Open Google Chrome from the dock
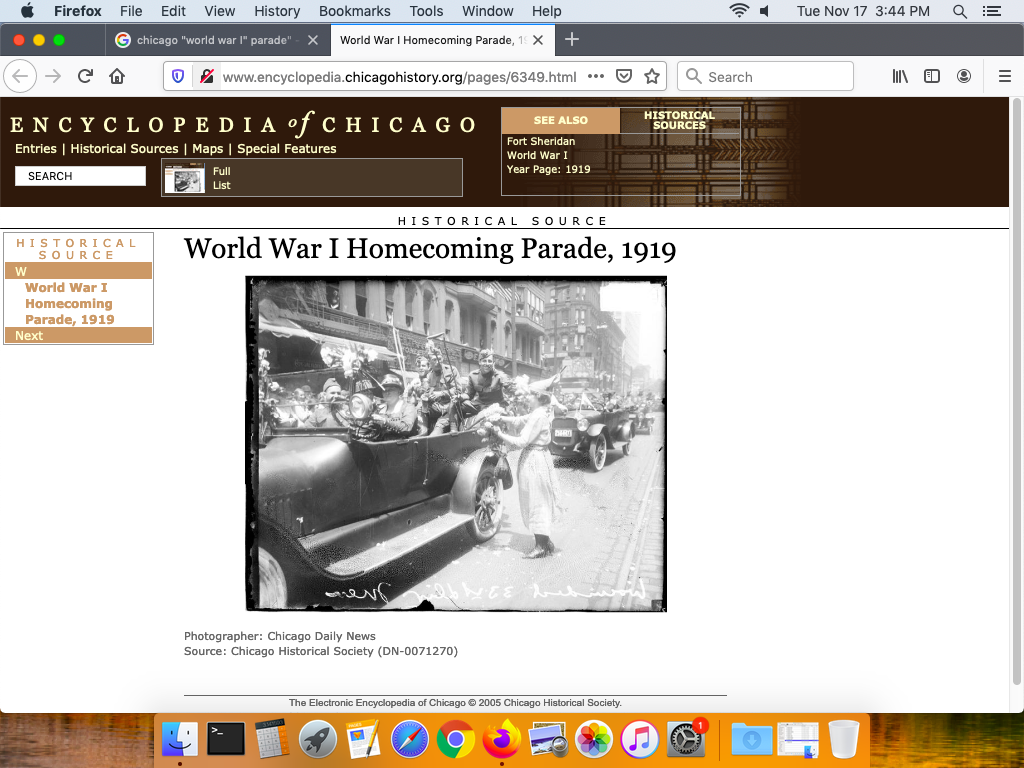 (455, 740)
